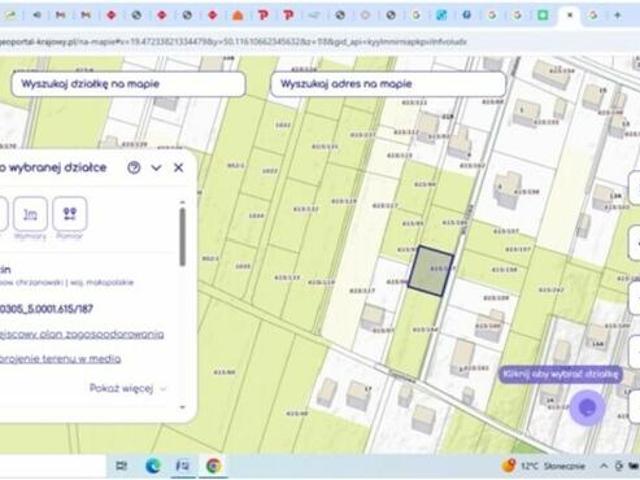Image resolution: width=640 pixels, height=480 pixels.
Task: Open Microsoft Edge from the taskbar
Action: tap(153, 466)
